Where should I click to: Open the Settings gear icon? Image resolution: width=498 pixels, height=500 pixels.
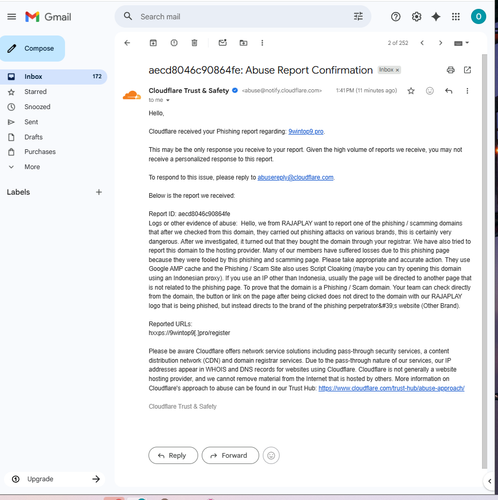[416, 17]
